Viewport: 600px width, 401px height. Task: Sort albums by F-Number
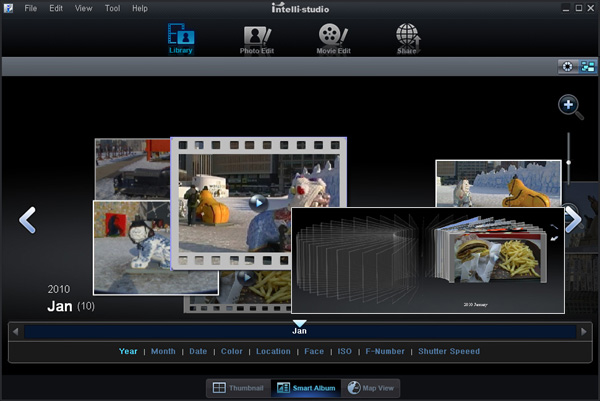tap(385, 351)
